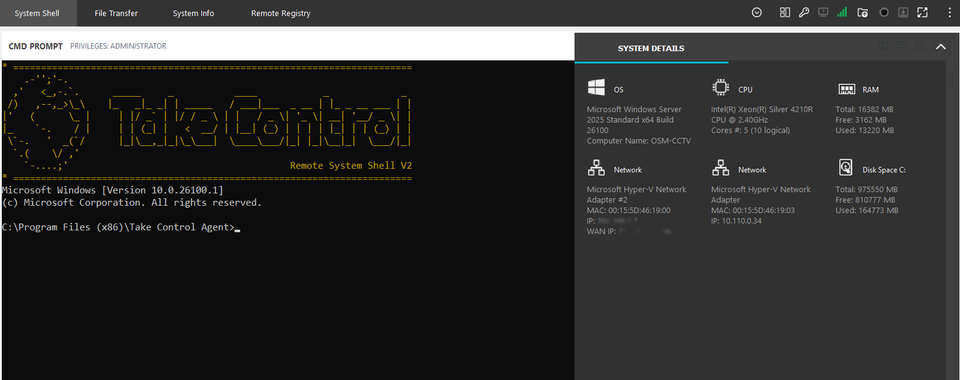The height and width of the screenshot is (380, 960).
Task: Click the CPU chip icon
Action: [x=721, y=88]
